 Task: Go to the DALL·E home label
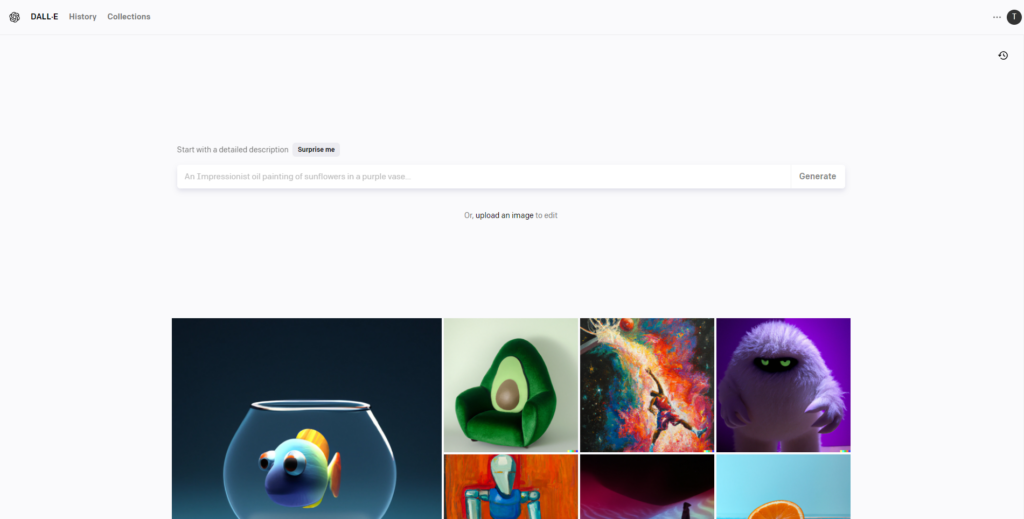click(44, 17)
